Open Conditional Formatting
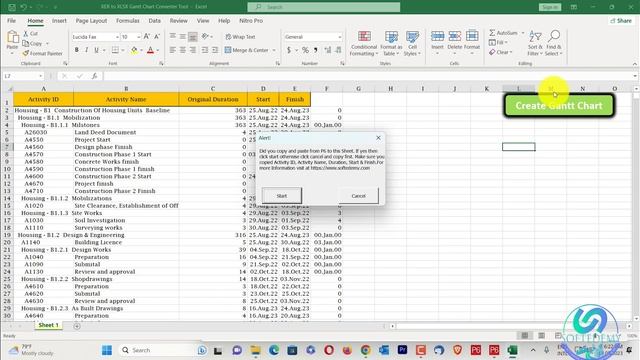The width and height of the screenshot is (640, 360). 364,43
